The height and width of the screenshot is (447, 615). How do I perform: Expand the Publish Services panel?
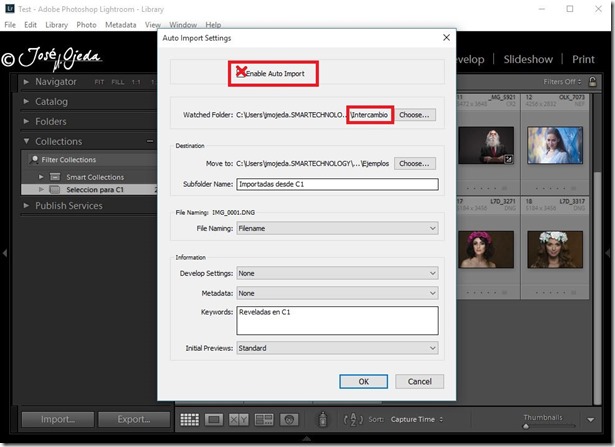(x=26, y=205)
